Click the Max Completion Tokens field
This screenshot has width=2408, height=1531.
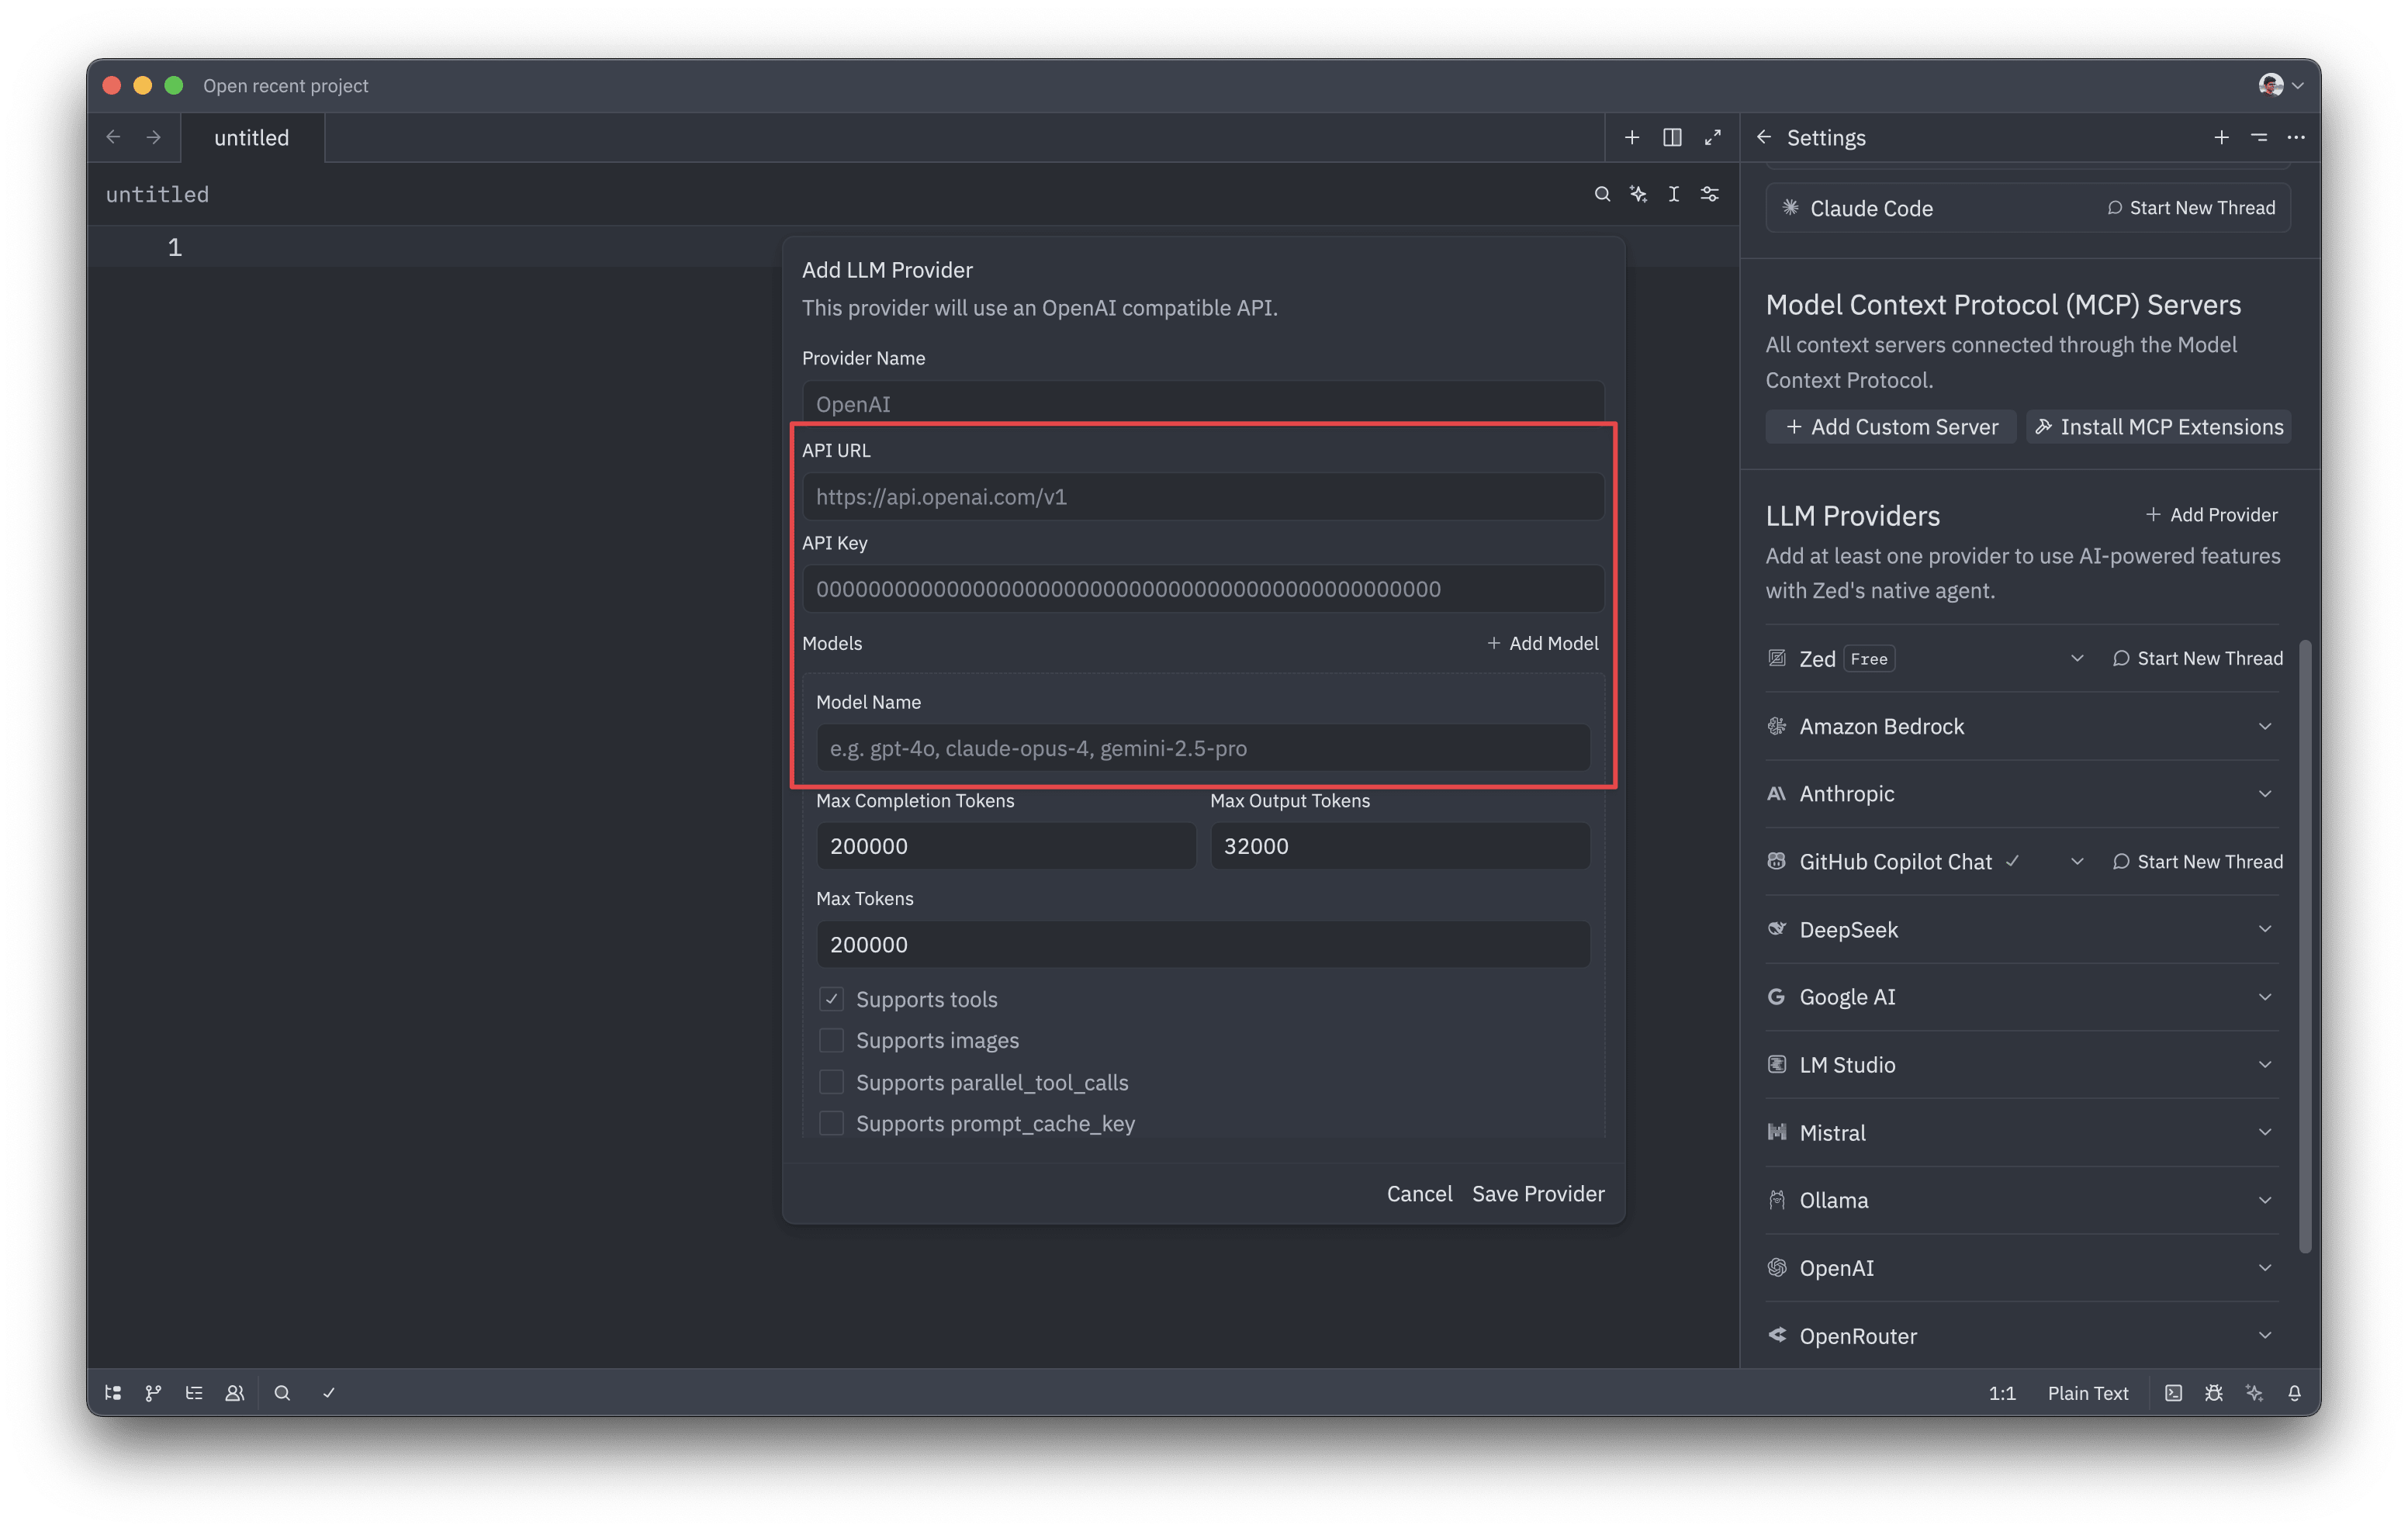point(1006,846)
